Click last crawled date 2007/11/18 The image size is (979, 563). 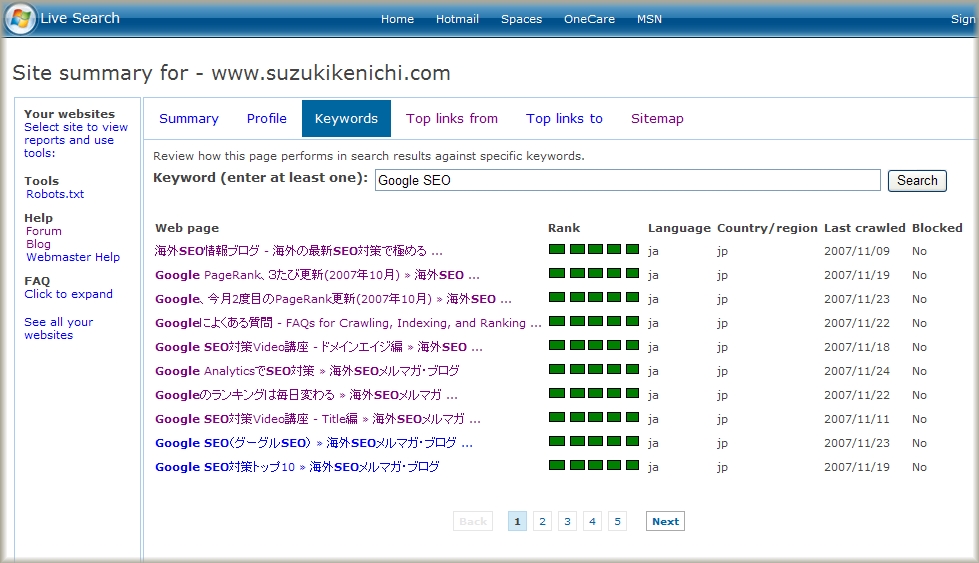click(857, 347)
